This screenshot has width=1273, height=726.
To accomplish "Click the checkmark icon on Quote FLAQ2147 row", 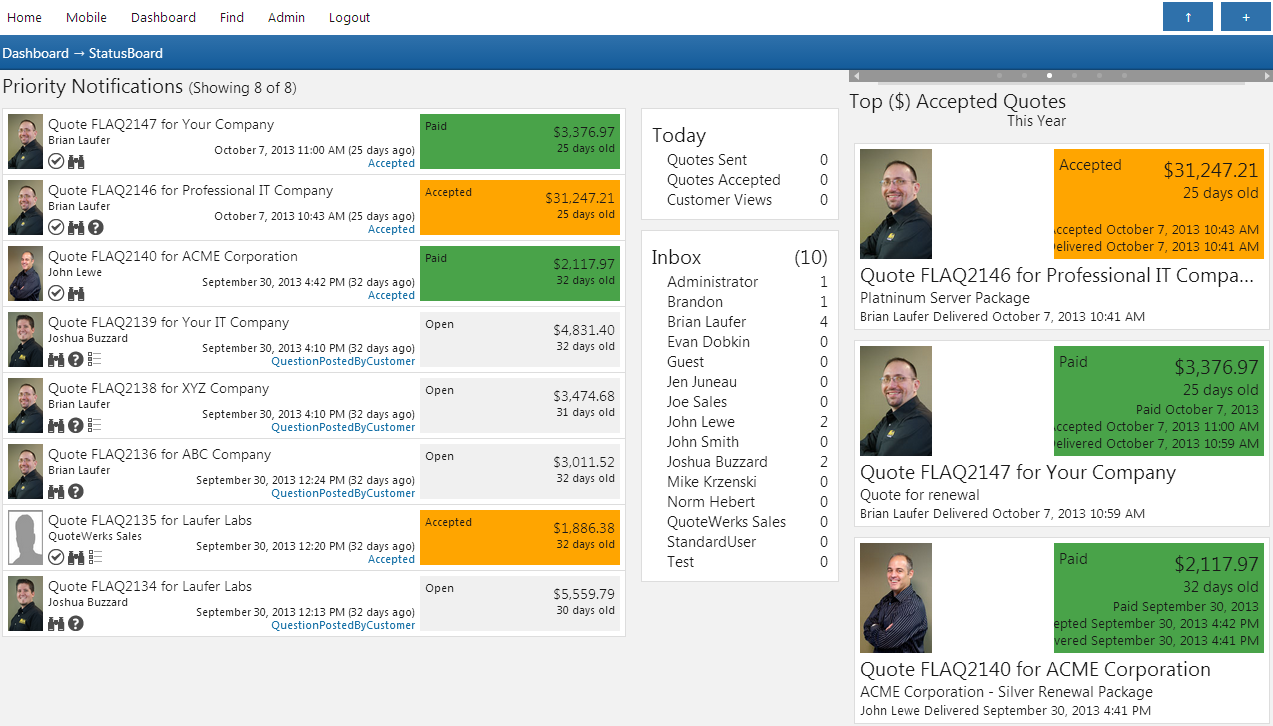I will click(x=56, y=161).
